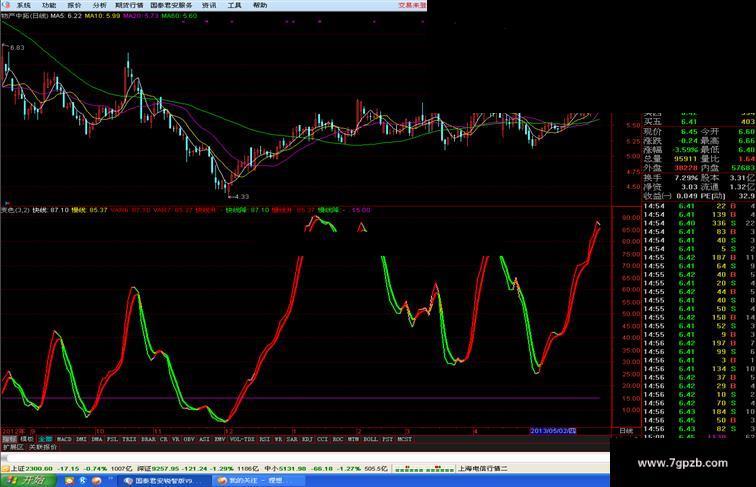Viewport: 756px width, 487px height.
Task: Open the 期货行情 menu
Action: click(129, 5)
